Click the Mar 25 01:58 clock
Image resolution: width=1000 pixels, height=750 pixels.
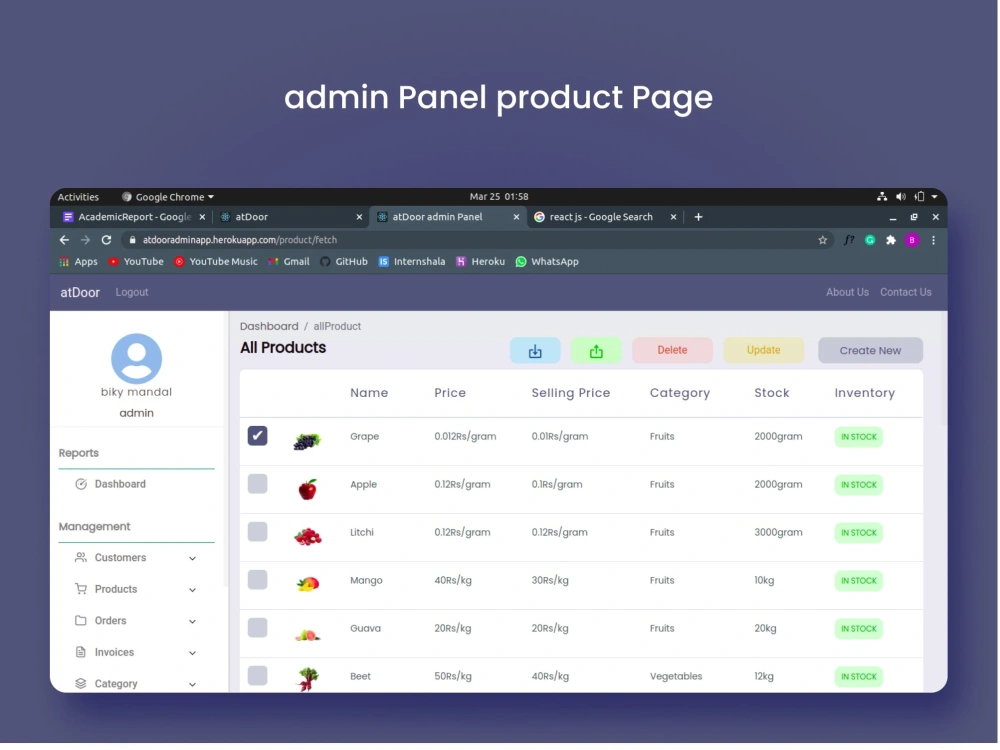tap(500, 197)
